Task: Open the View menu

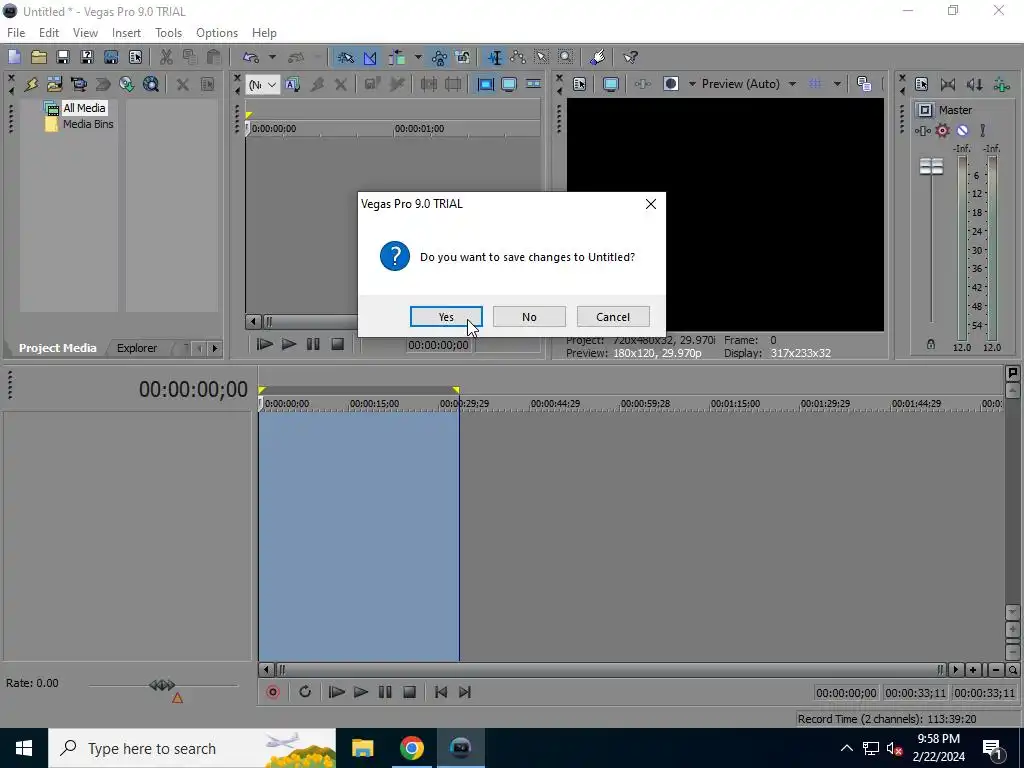Action: click(x=85, y=33)
